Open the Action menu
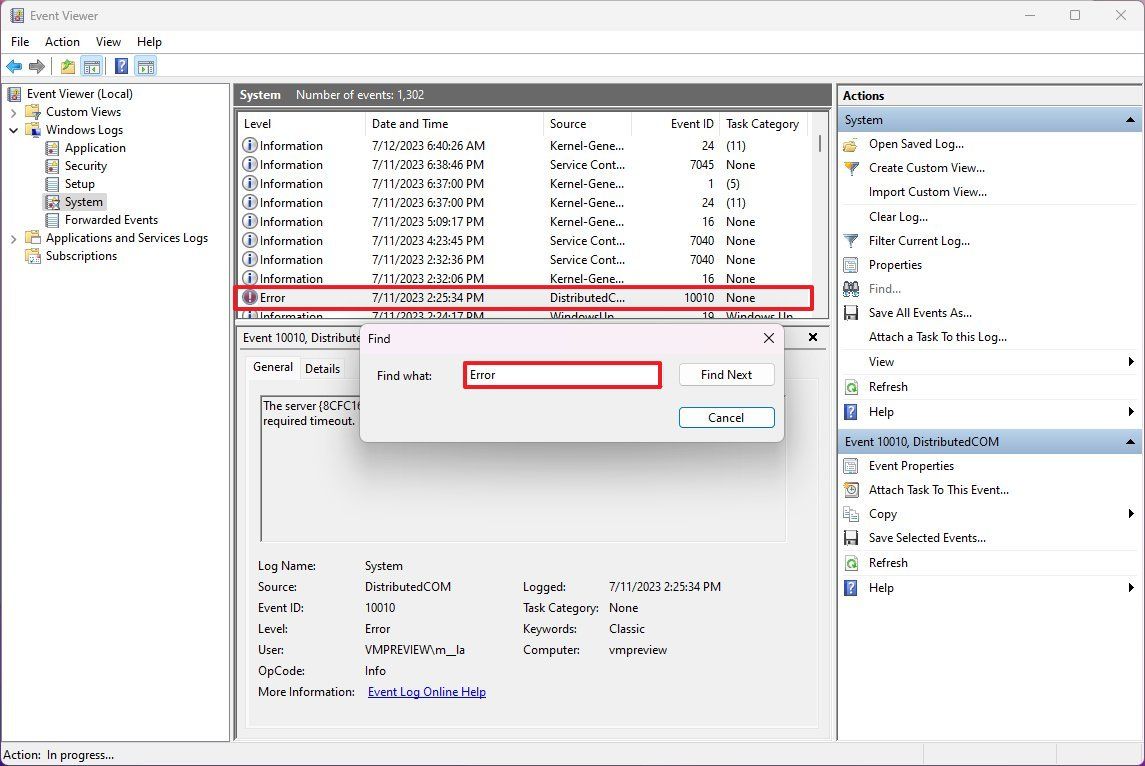The height and width of the screenshot is (766, 1145). click(62, 42)
